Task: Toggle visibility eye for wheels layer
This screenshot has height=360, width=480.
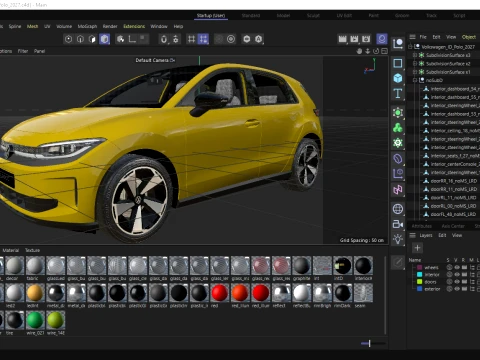Action: (x=457, y=267)
